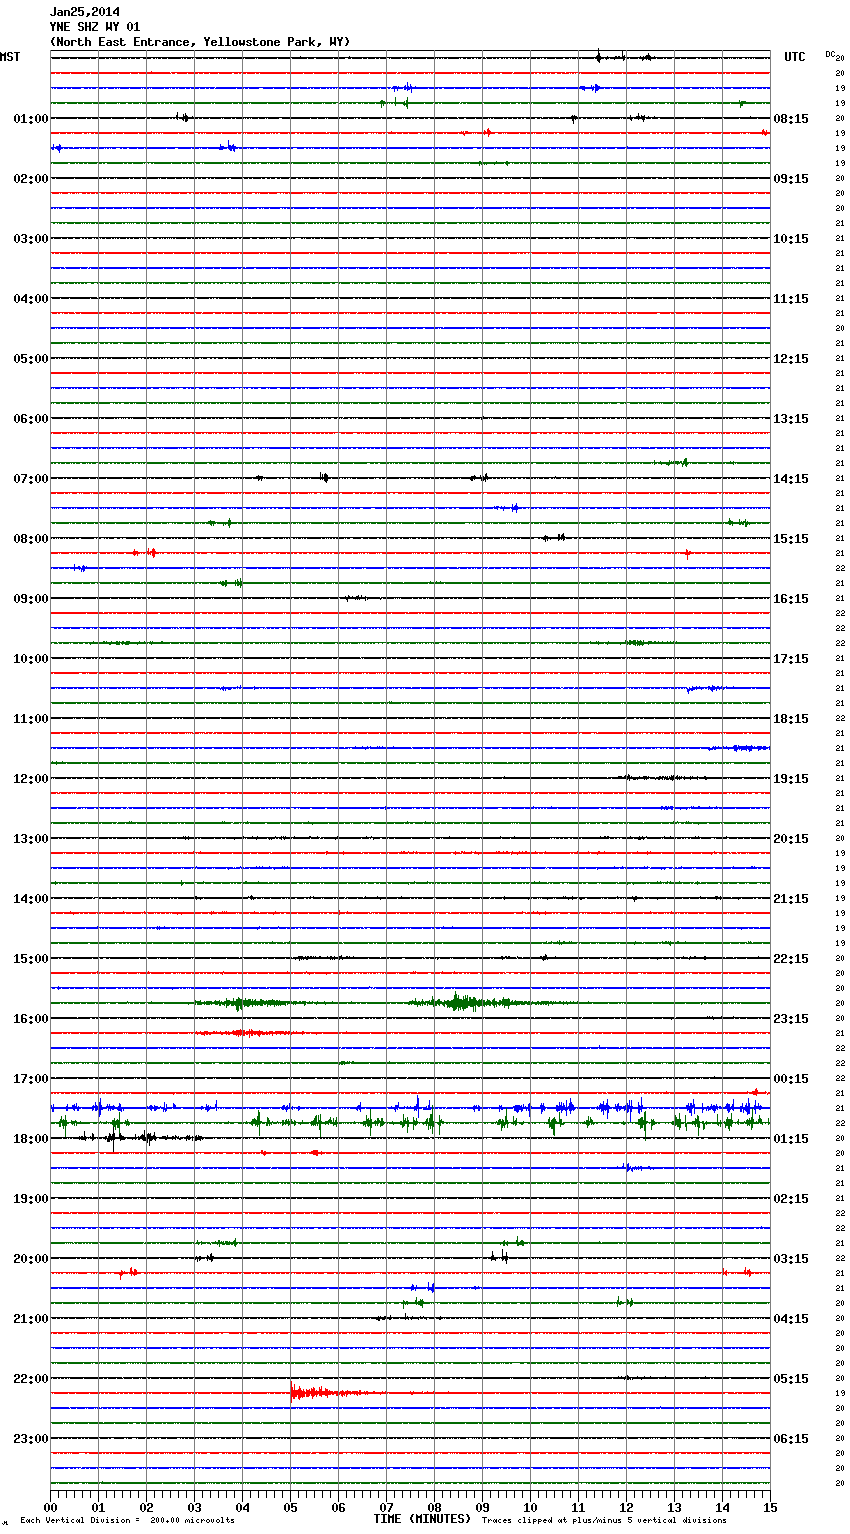The width and height of the screenshot is (850, 1534).
Task: Click the '12:15' UTC time label
Action: [791, 359]
